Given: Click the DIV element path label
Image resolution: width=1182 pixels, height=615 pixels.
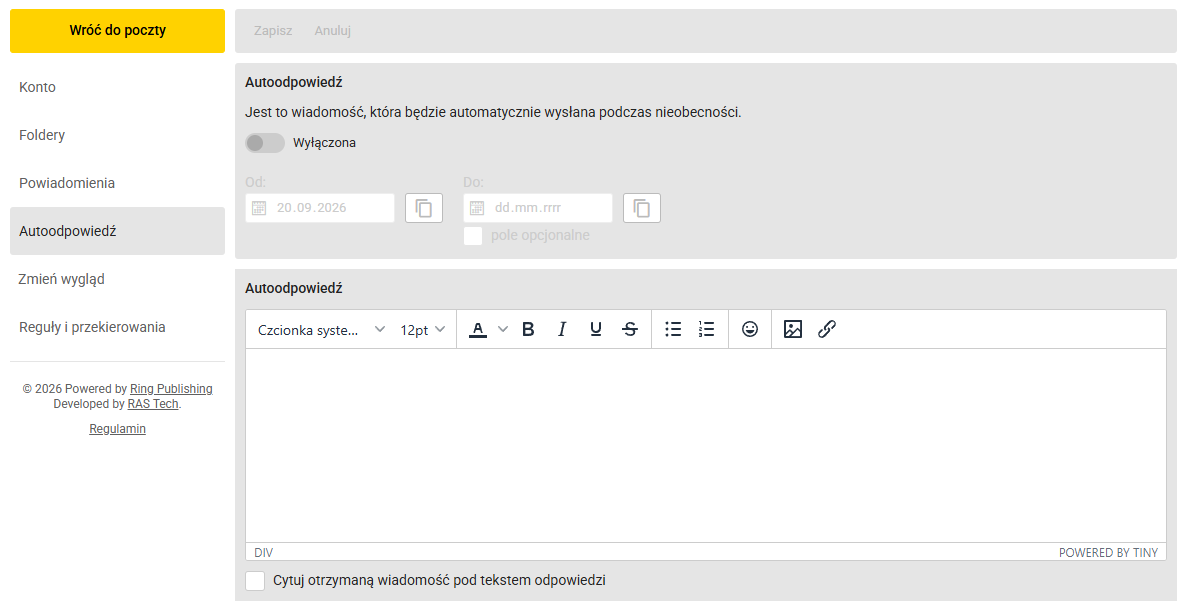Looking at the screenshot, I should [x=264, y=552].
